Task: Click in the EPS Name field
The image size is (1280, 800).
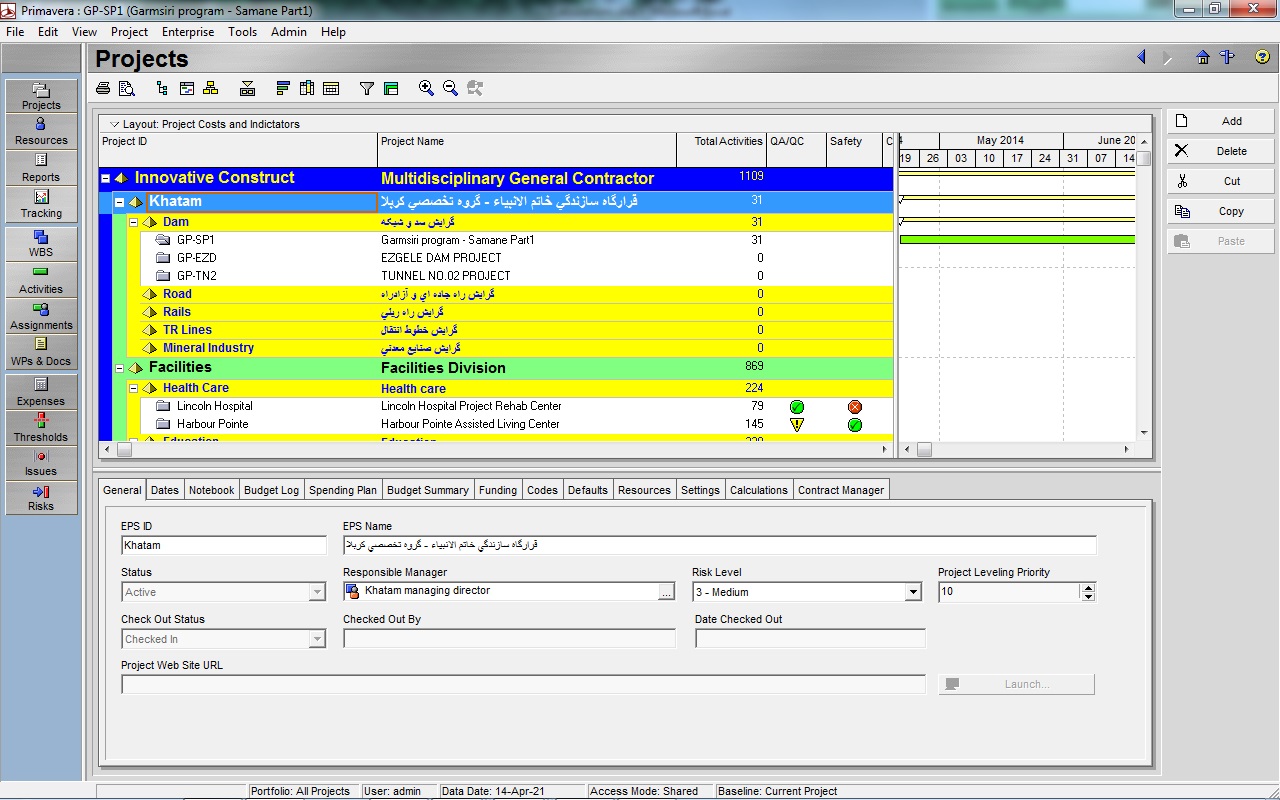Action: click(x=720, y=545)
